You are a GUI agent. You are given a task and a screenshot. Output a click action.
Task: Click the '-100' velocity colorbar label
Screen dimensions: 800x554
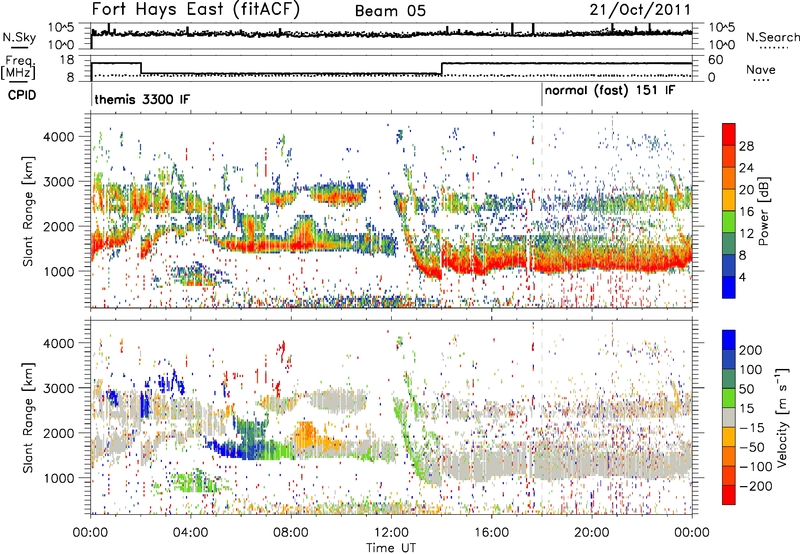[756, 467]
